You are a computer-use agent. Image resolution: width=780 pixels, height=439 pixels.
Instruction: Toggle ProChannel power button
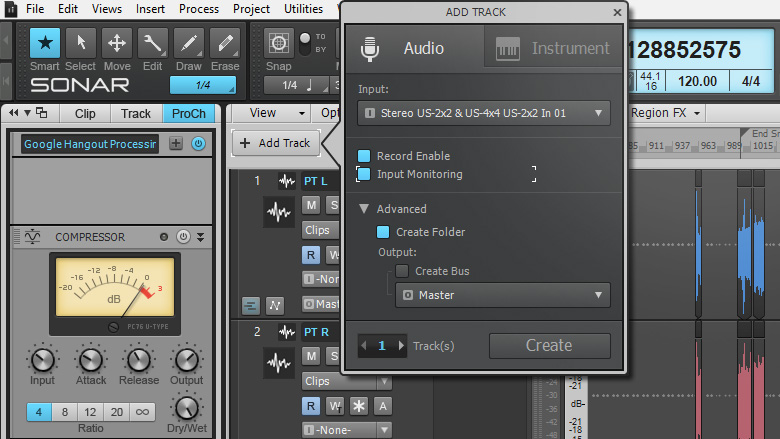198,144
